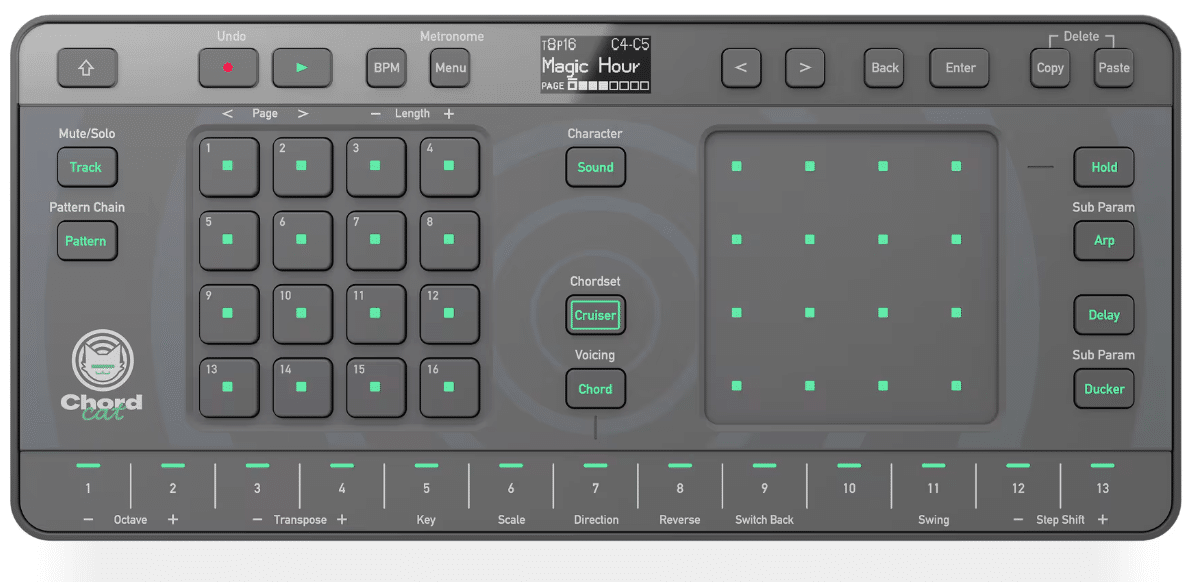Click the Copy button
Image resolution: width=1194 pixels, height=582 pixels.
pos(1050,68)
